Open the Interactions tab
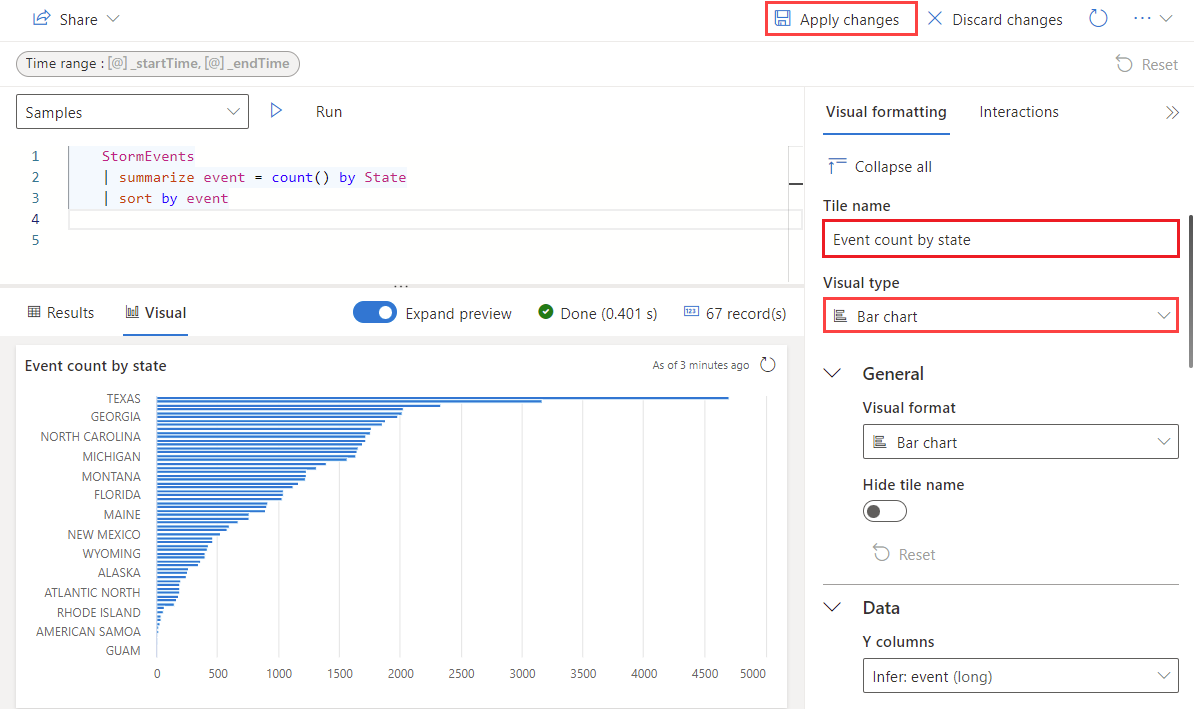The height and width of the screenshot is (709, 1194). (1019, 112)
